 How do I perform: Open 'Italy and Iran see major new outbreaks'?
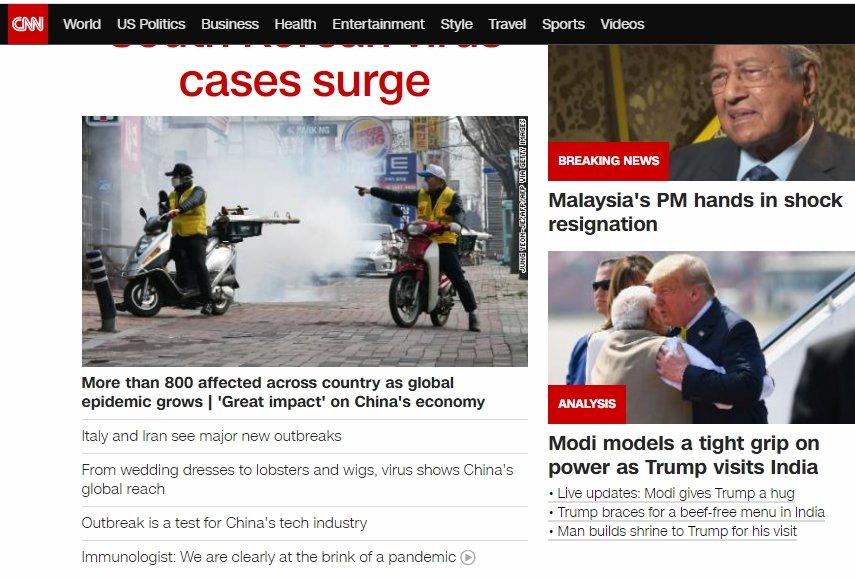(212, 436)
